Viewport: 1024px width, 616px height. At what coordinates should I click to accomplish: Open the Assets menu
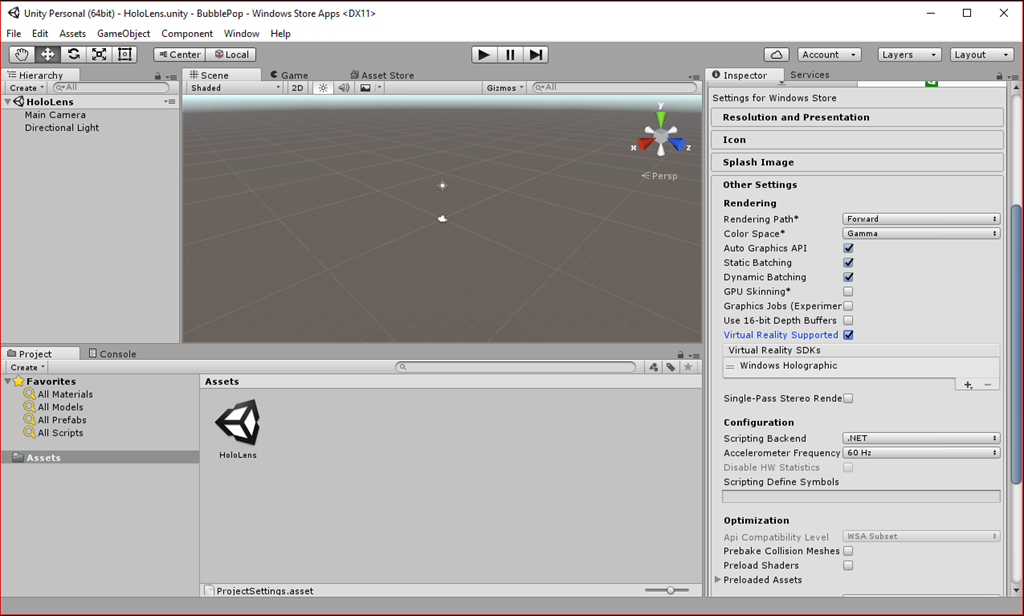coord(72,33)
